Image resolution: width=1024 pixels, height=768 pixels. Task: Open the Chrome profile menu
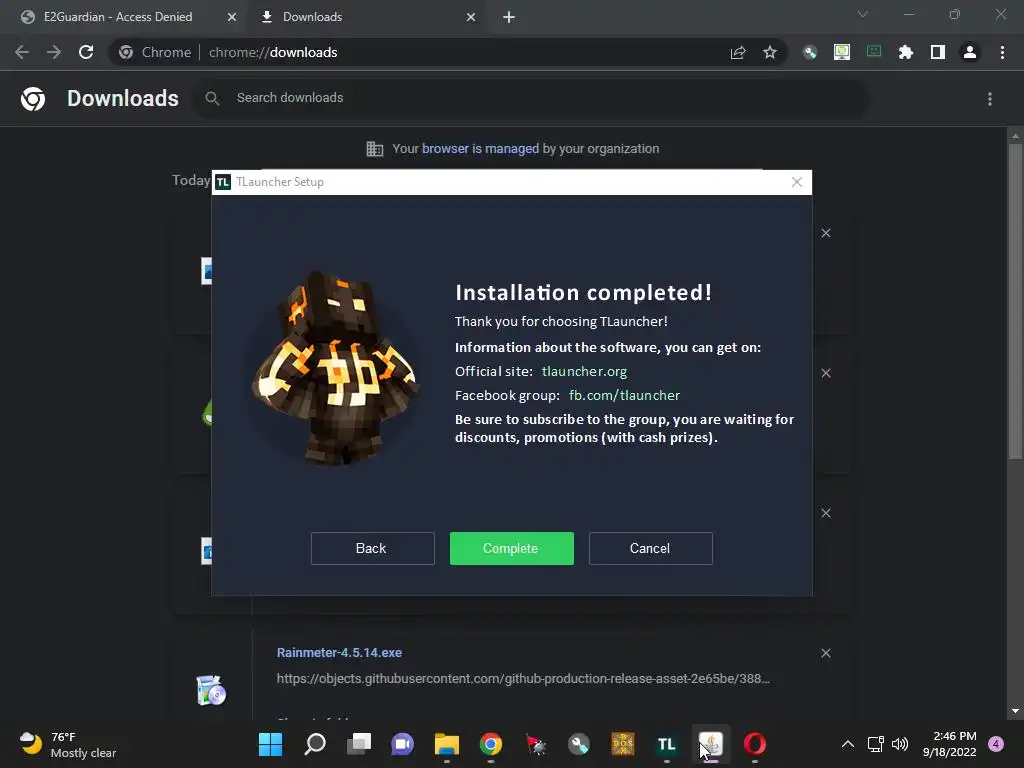[x=970, y=52]
